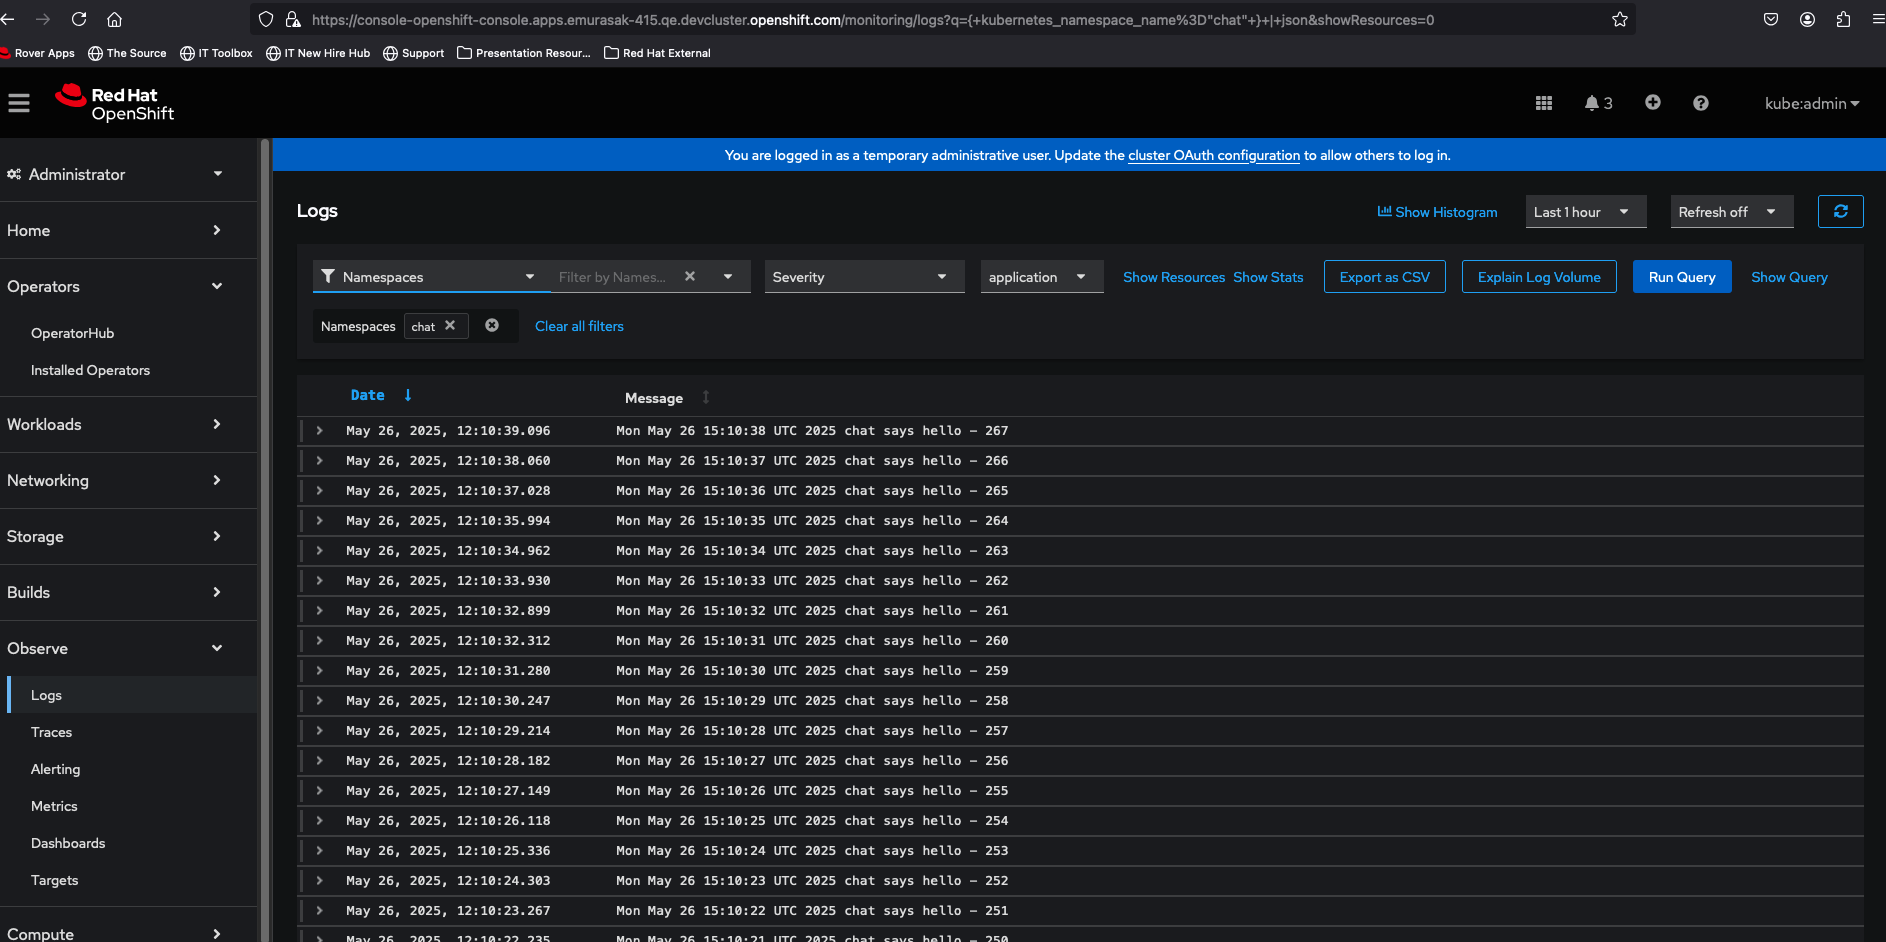The image size is (1886, 942).
Task: Clear the Namespaces filter group icon
Action: 492,326
